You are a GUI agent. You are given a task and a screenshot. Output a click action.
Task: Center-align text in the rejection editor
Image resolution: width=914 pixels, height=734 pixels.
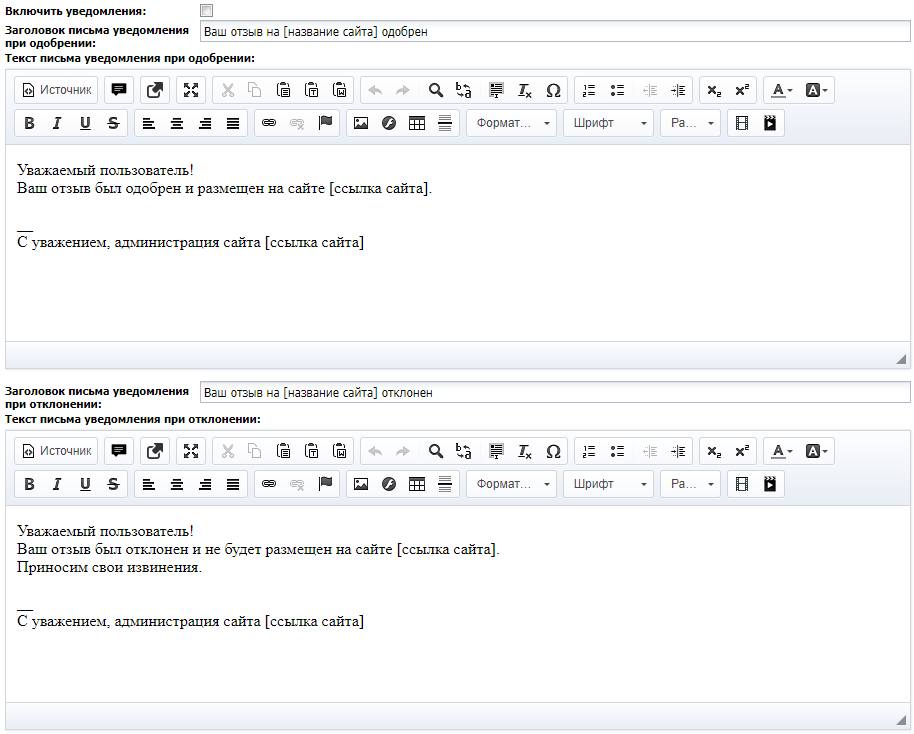[x=177, y=484]
